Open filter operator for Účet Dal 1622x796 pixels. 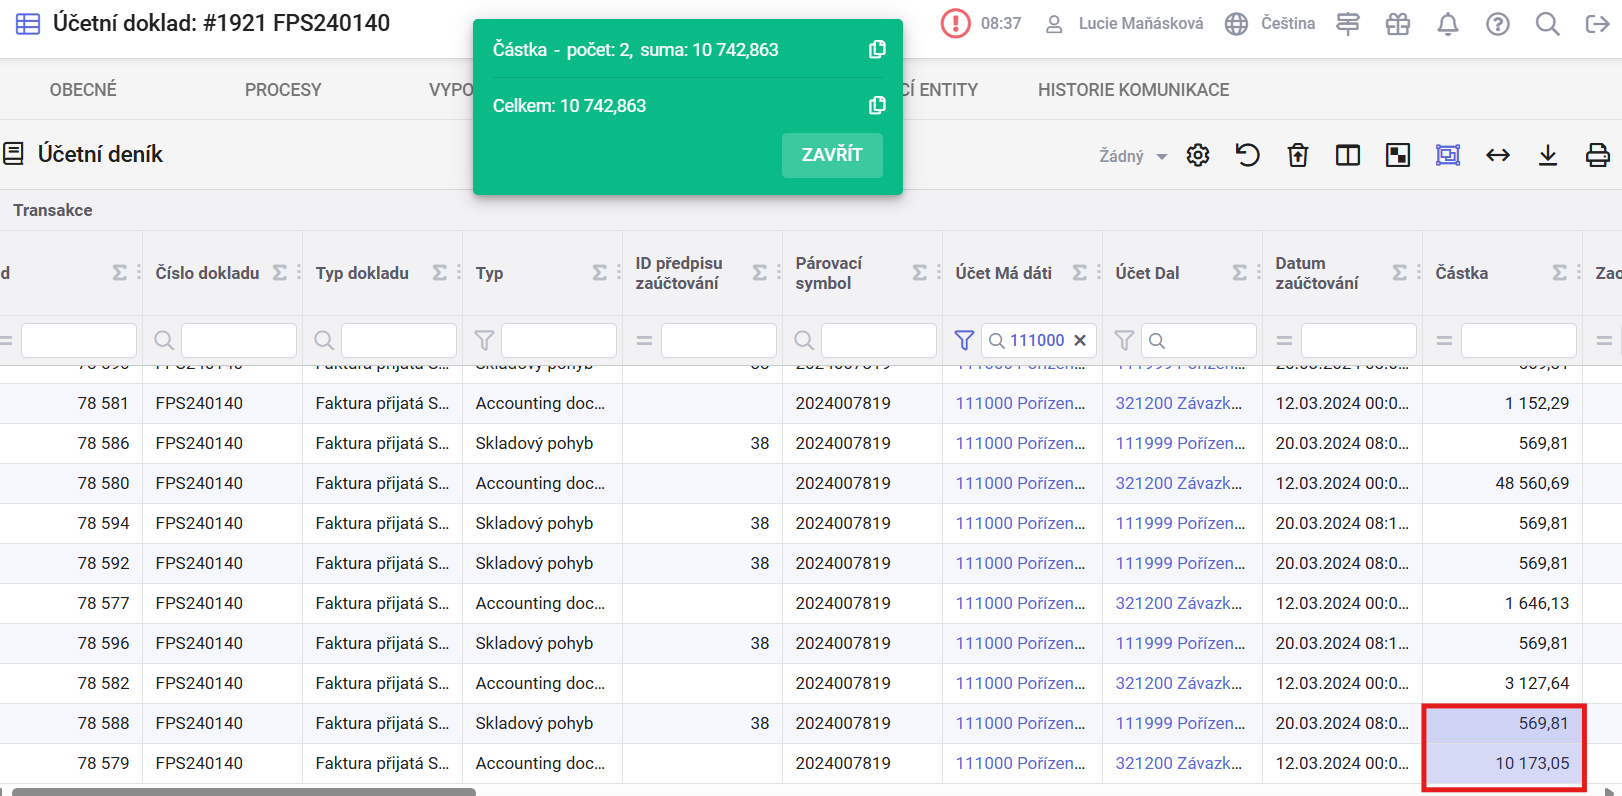coord(1124,341)
